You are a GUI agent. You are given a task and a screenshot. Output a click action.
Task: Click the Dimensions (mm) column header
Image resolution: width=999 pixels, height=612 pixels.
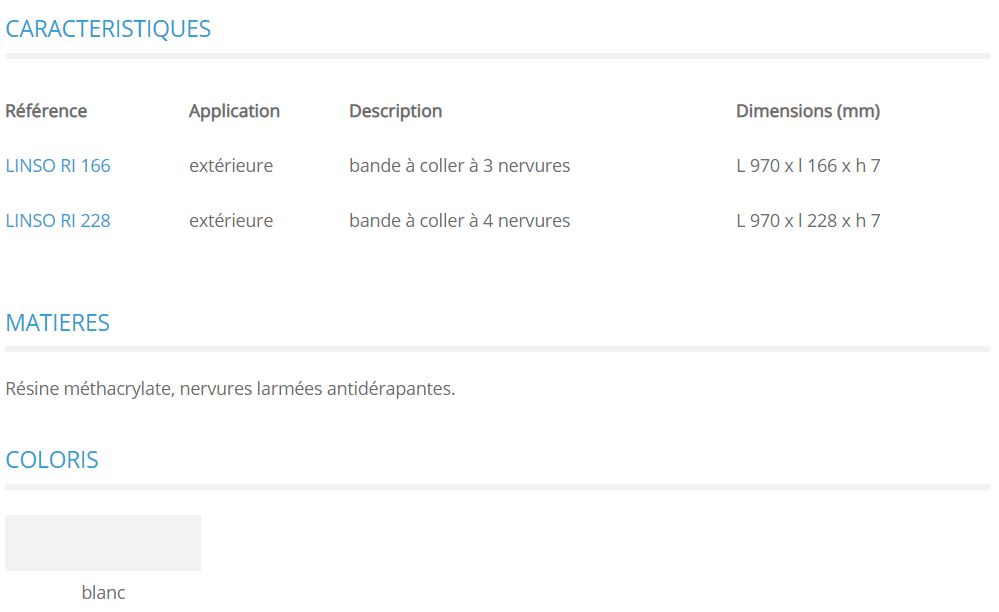[x=808, y=111]
